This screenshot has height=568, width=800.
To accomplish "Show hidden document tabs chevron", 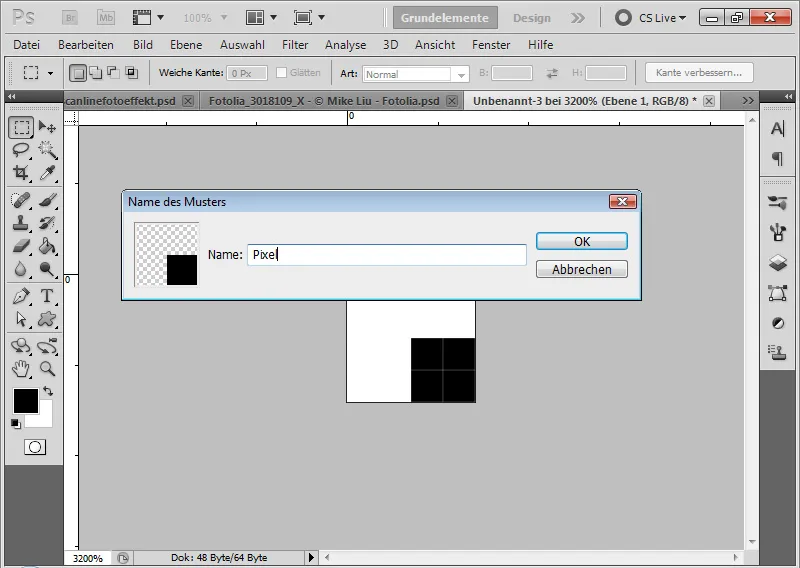I will 747,101.
